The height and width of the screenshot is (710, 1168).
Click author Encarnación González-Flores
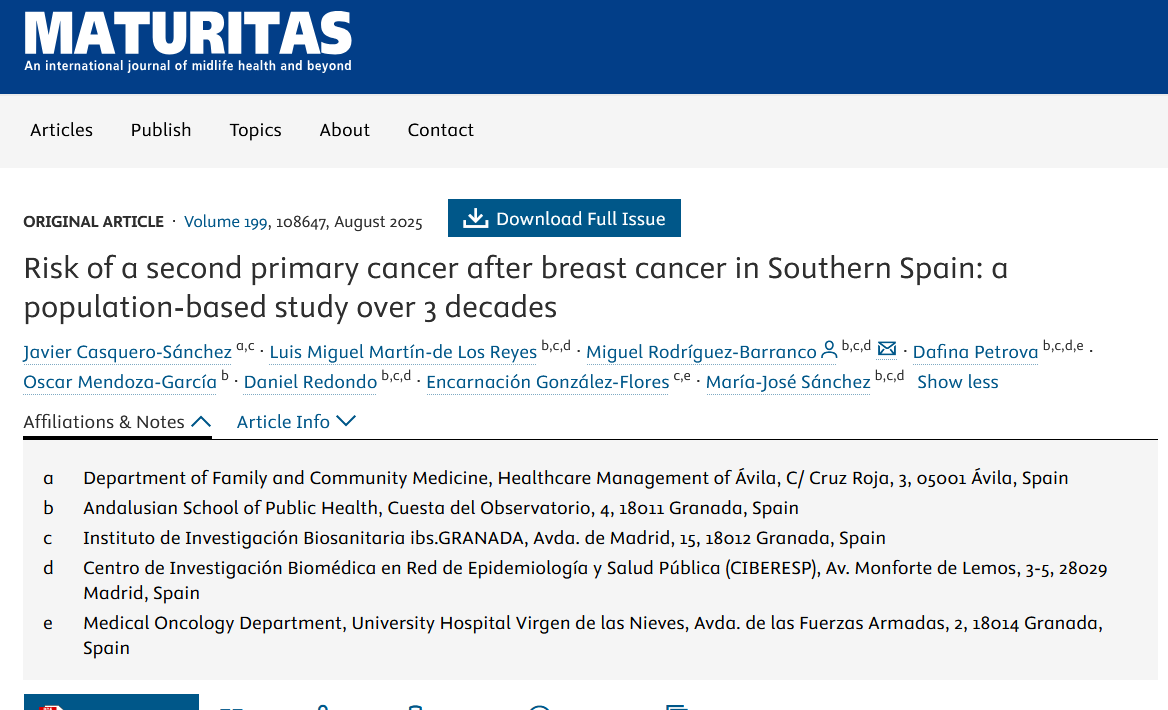(x=548, y=382)
